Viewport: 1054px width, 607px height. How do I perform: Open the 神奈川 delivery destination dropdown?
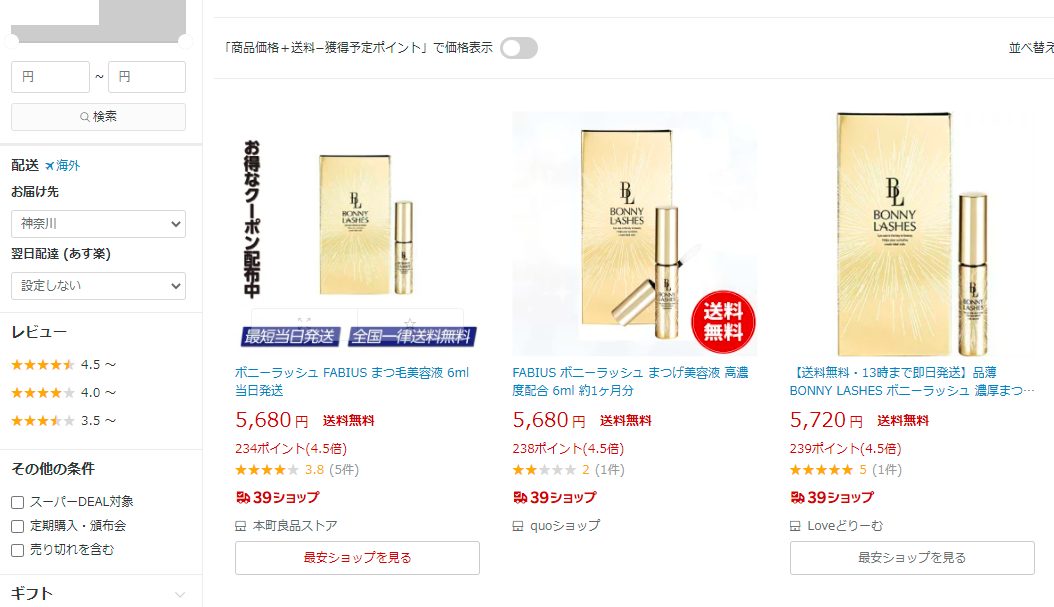(98, 224)
